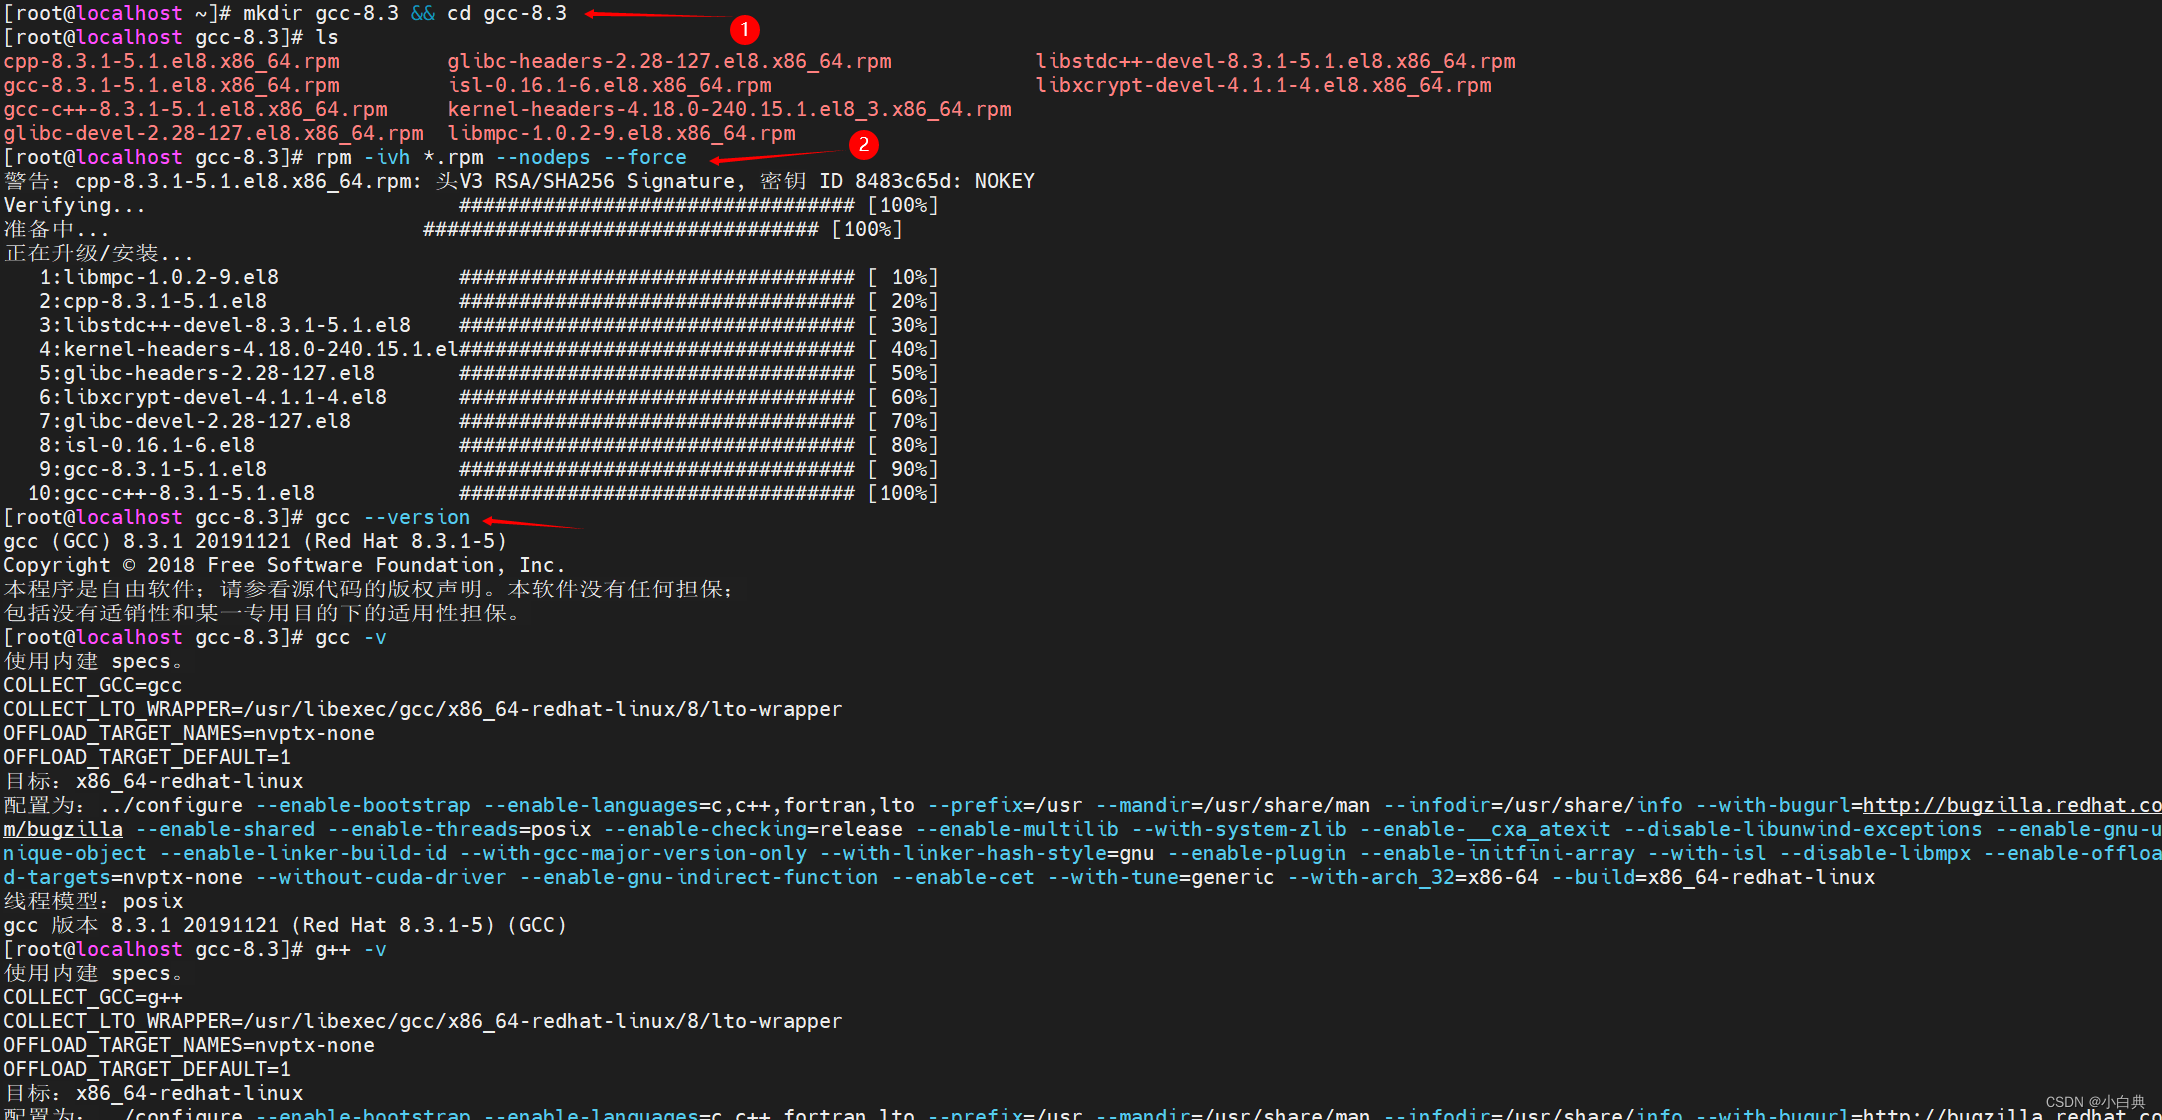Click the --enable-bootstrap option in gcc -v output
The image size is (2162, 1120).
tap(363, 805)
